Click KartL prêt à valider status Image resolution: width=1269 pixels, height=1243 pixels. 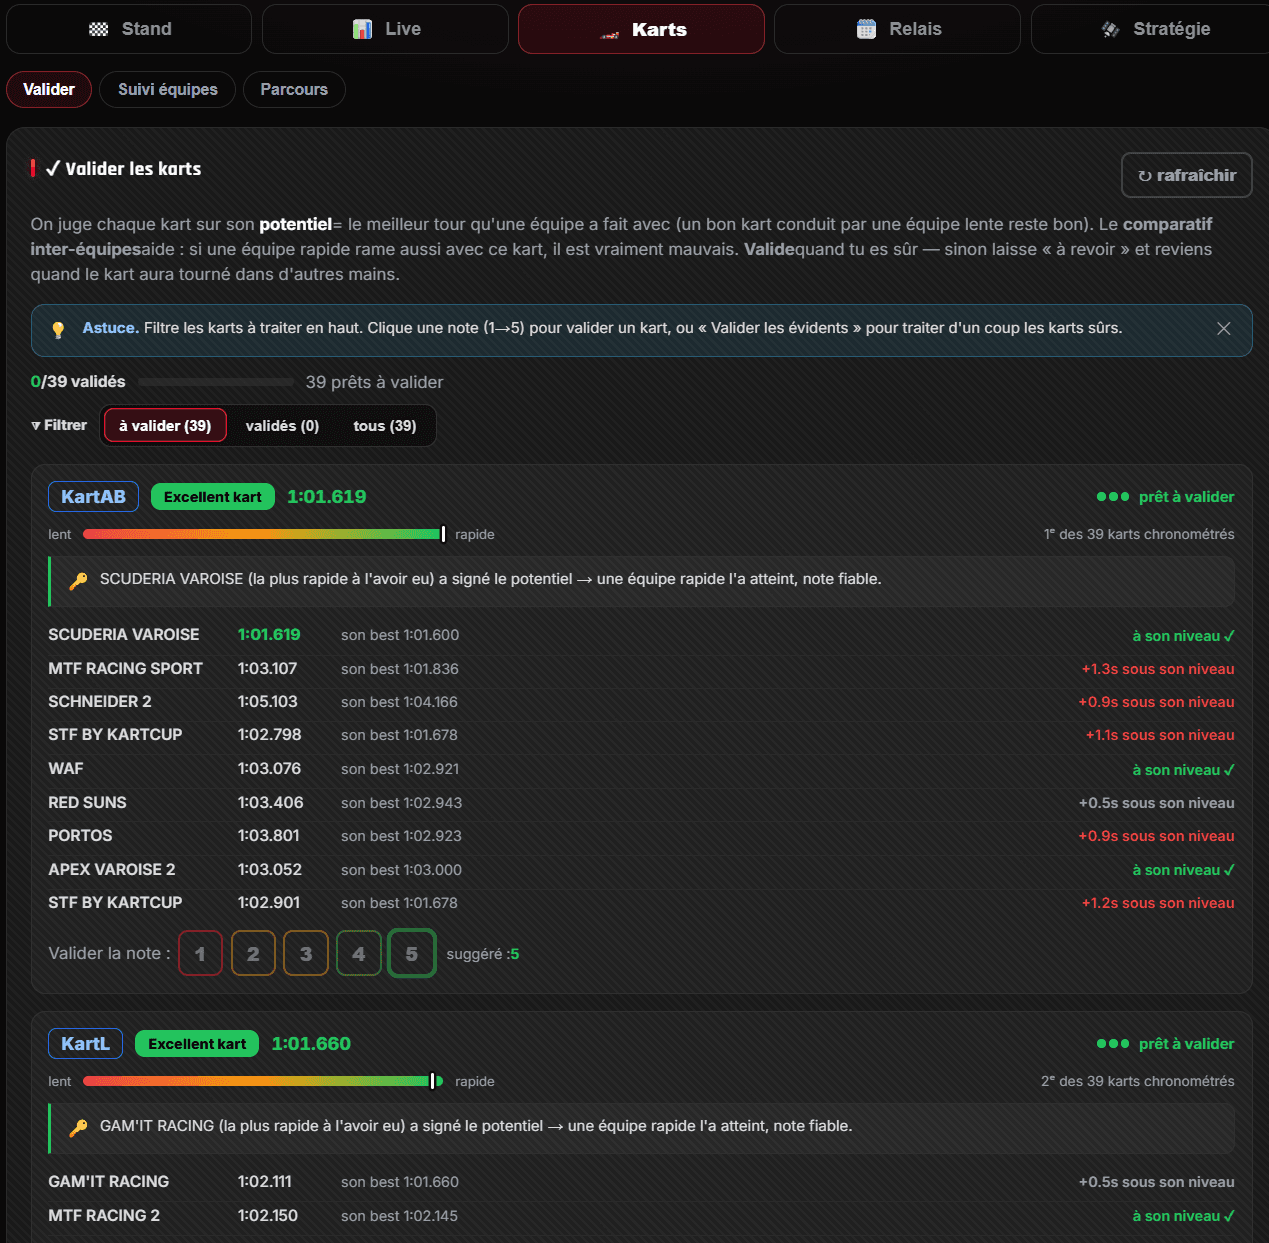coord(1165,1044)
